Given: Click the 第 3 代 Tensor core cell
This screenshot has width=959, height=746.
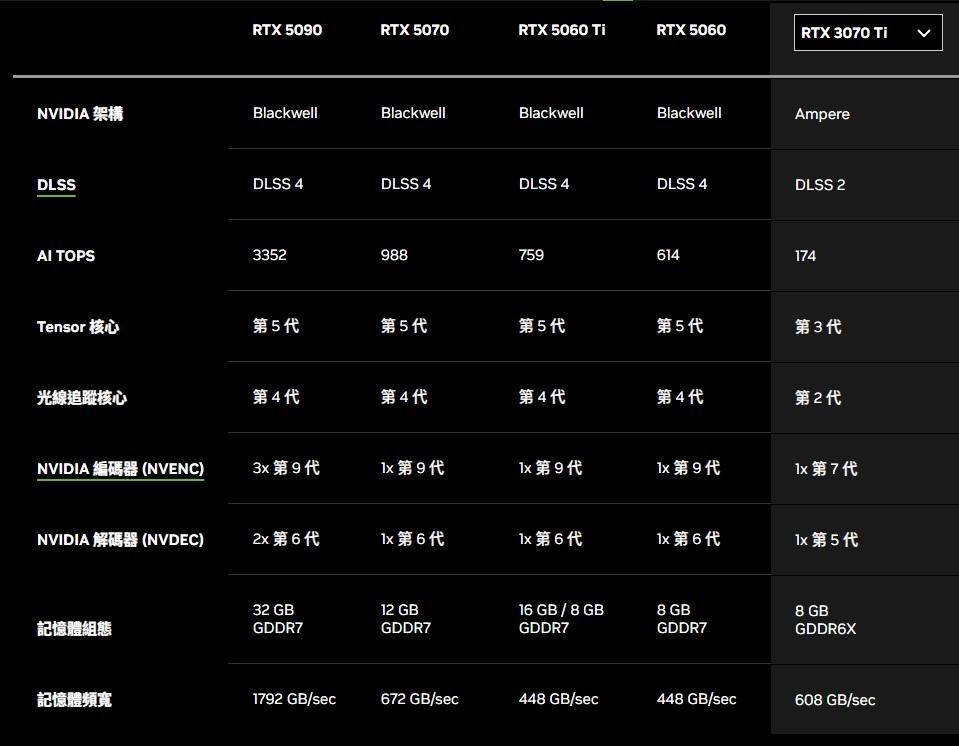Looking at the screenshot, I should coord(818,327).
